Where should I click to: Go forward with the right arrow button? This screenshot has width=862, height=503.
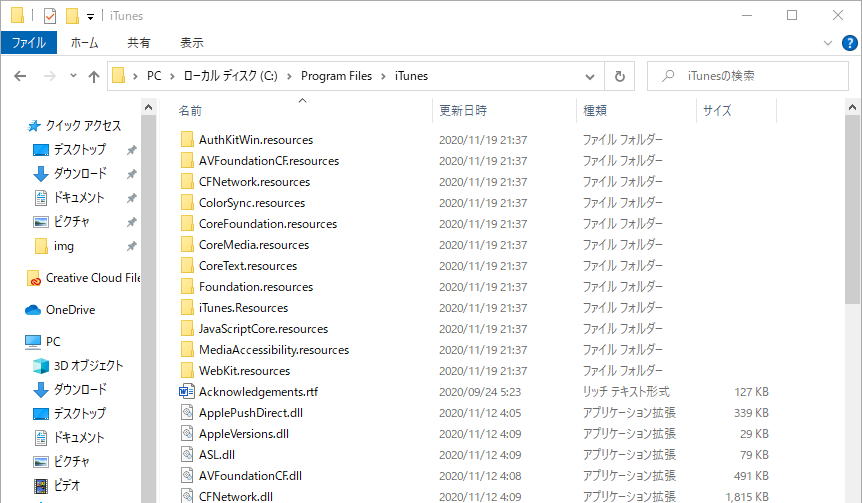pyautogui.click(x=49, y=76)
